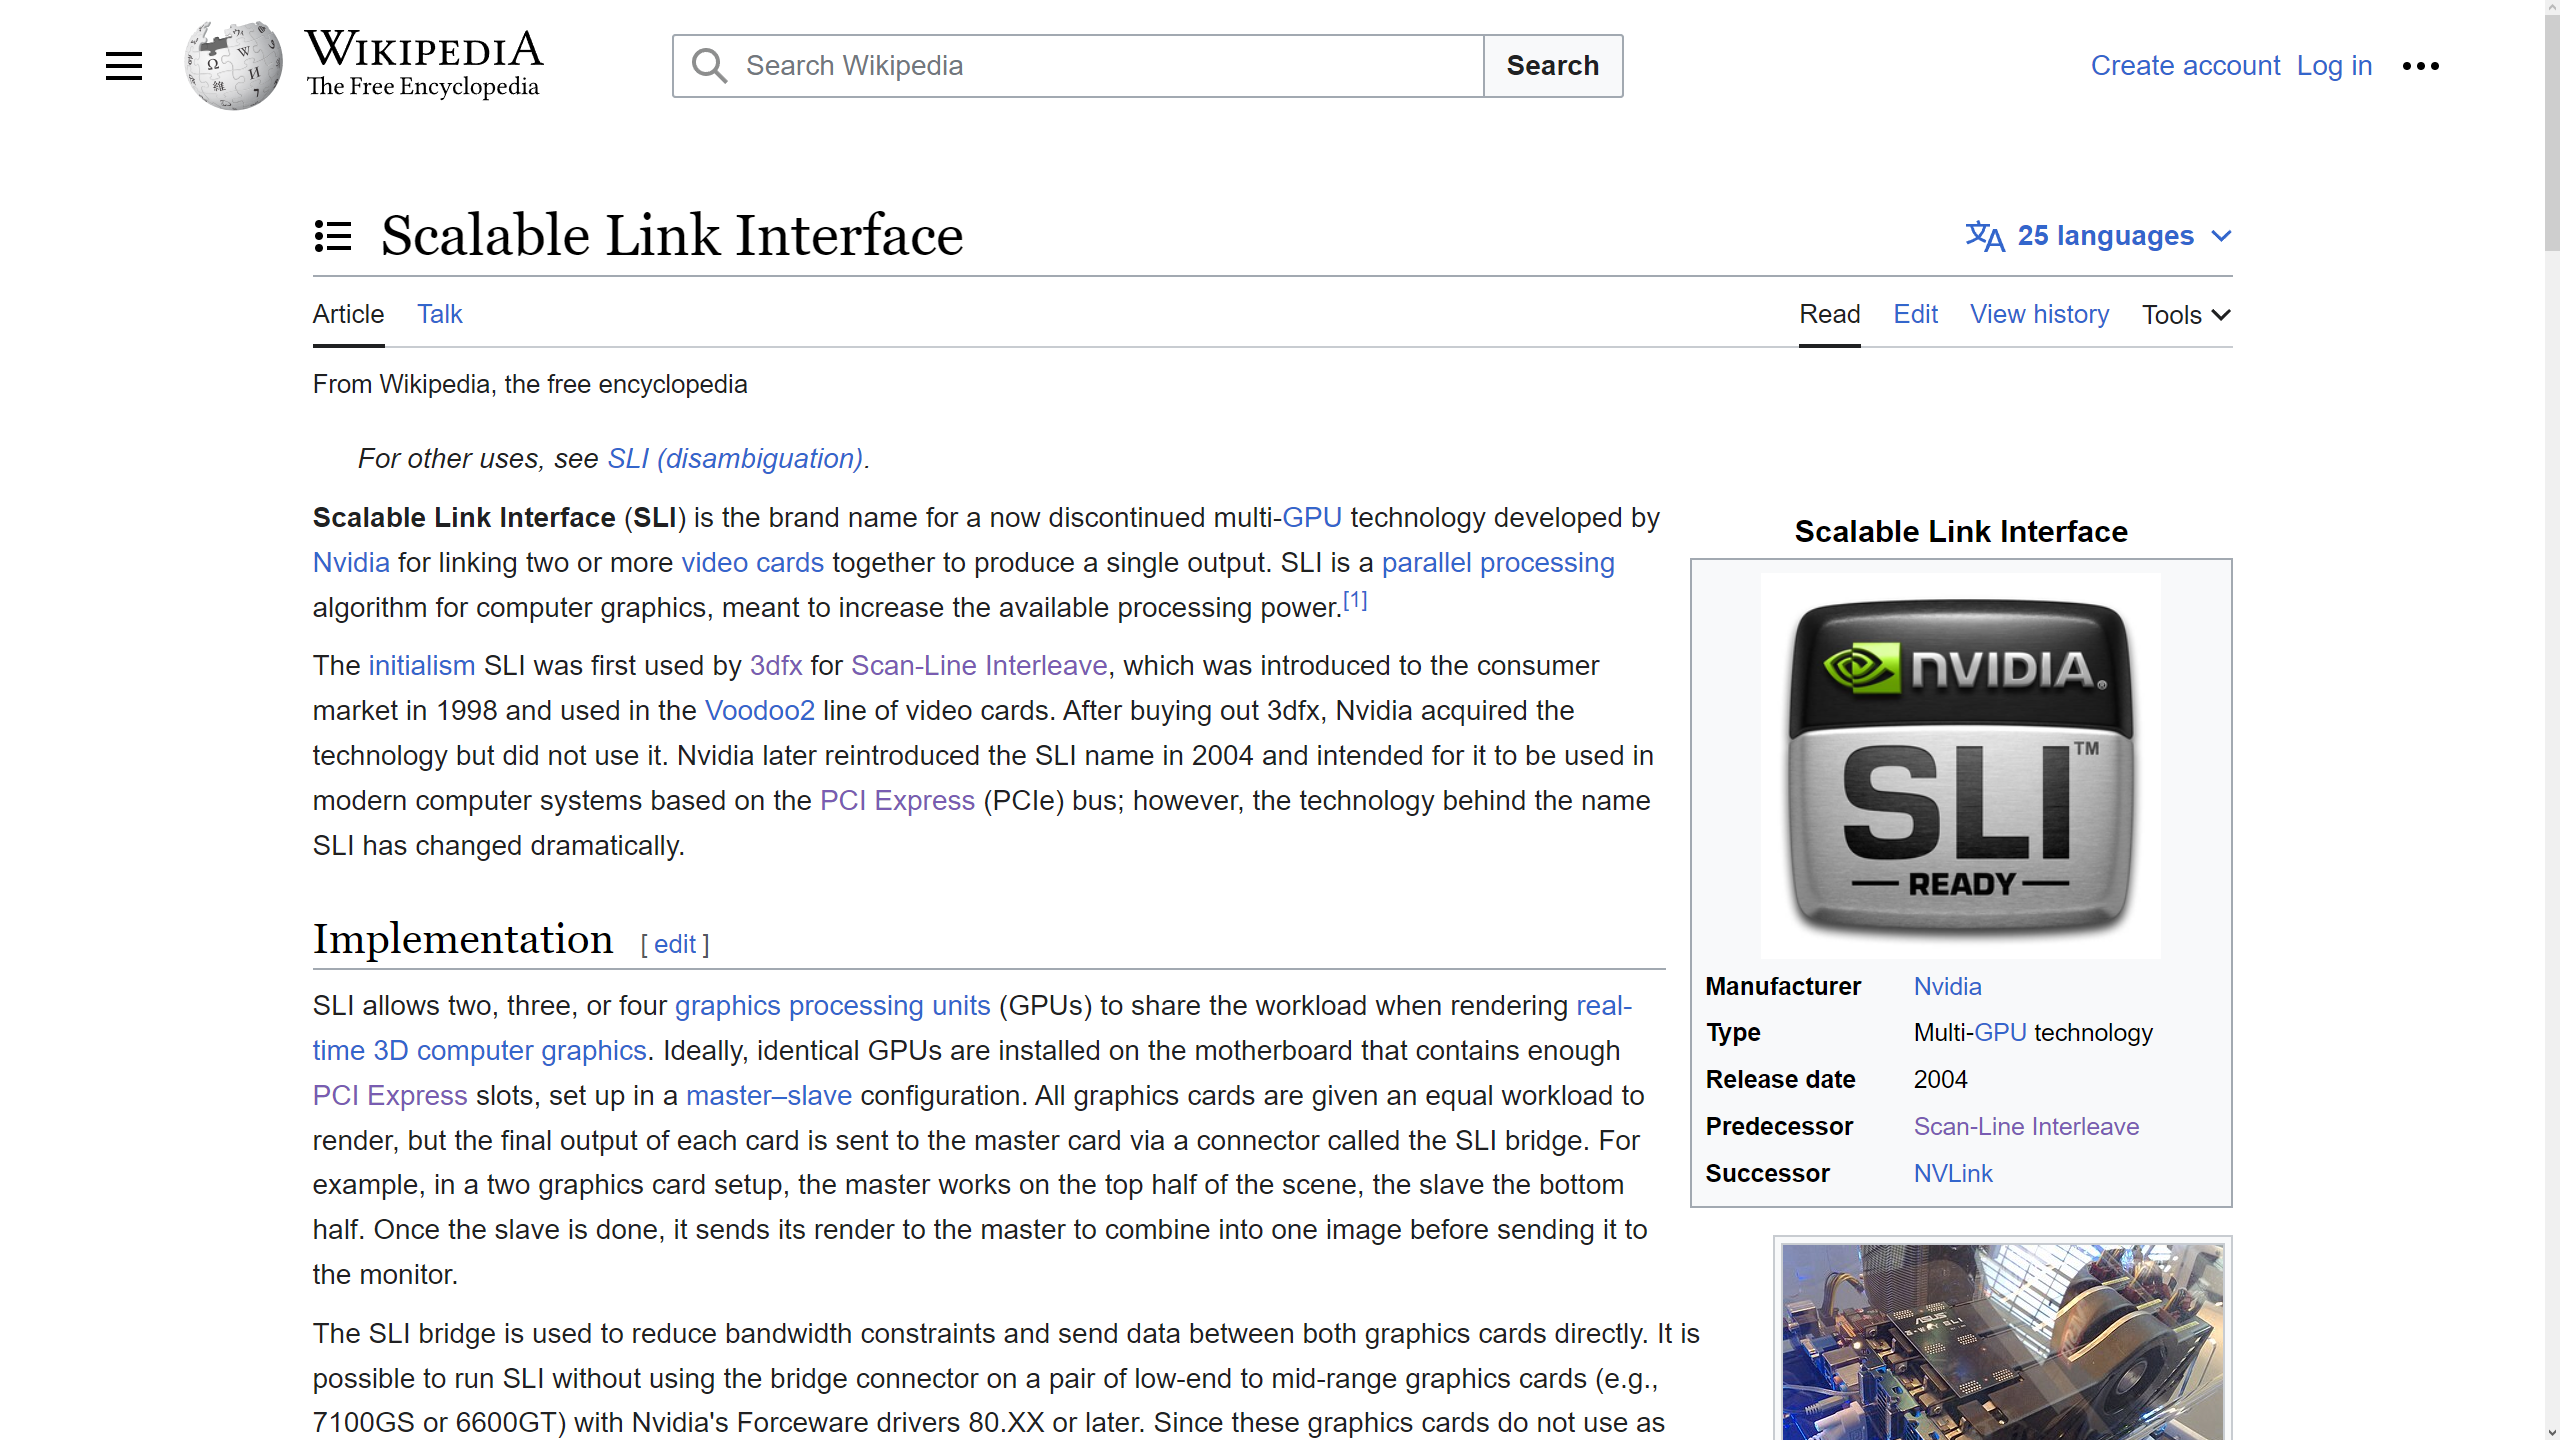Viewport: 2560px width, 1440px height.
Task: Click the Wikipedia globe logo
Action: tap(234, 66)
